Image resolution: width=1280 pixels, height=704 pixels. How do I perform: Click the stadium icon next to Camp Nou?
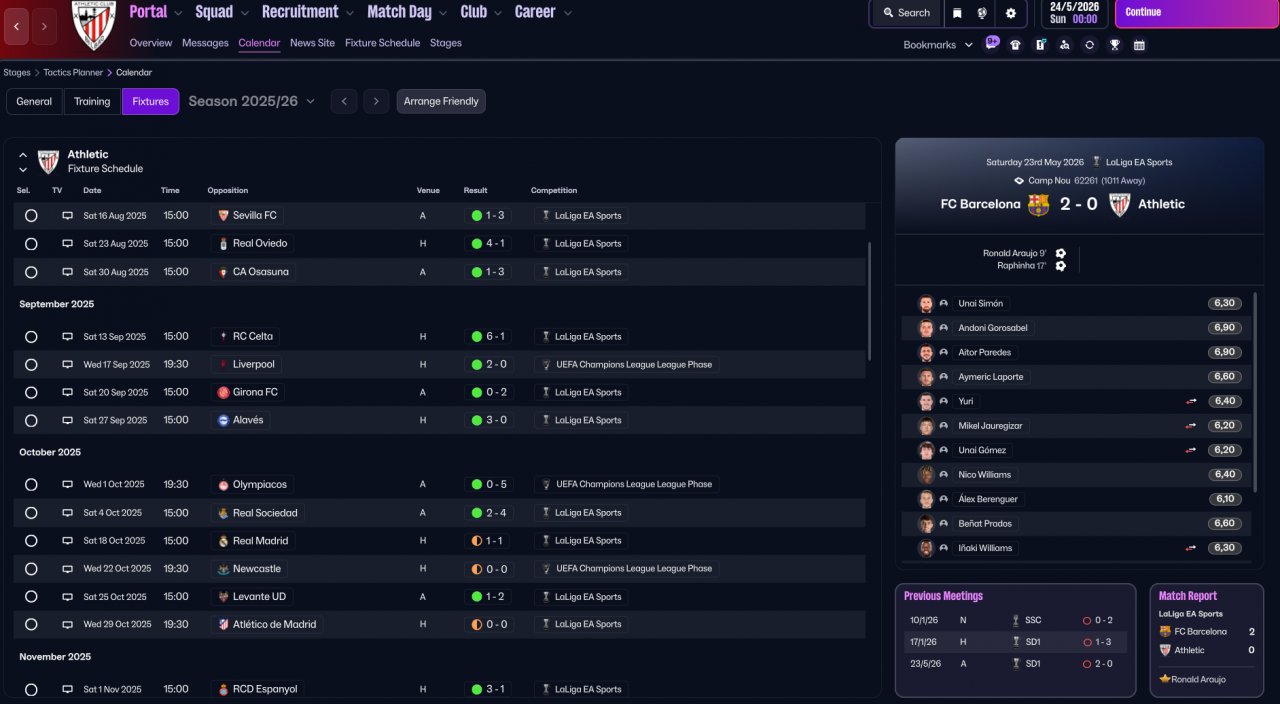pos(1019,181)
